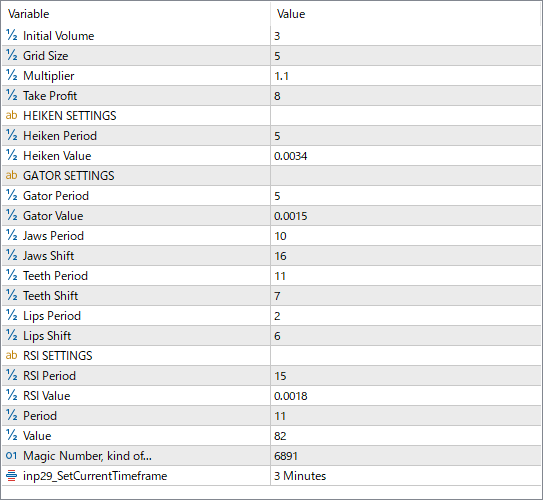Click the ab string icon beside GATOR SETTINGS

(11, 175)
